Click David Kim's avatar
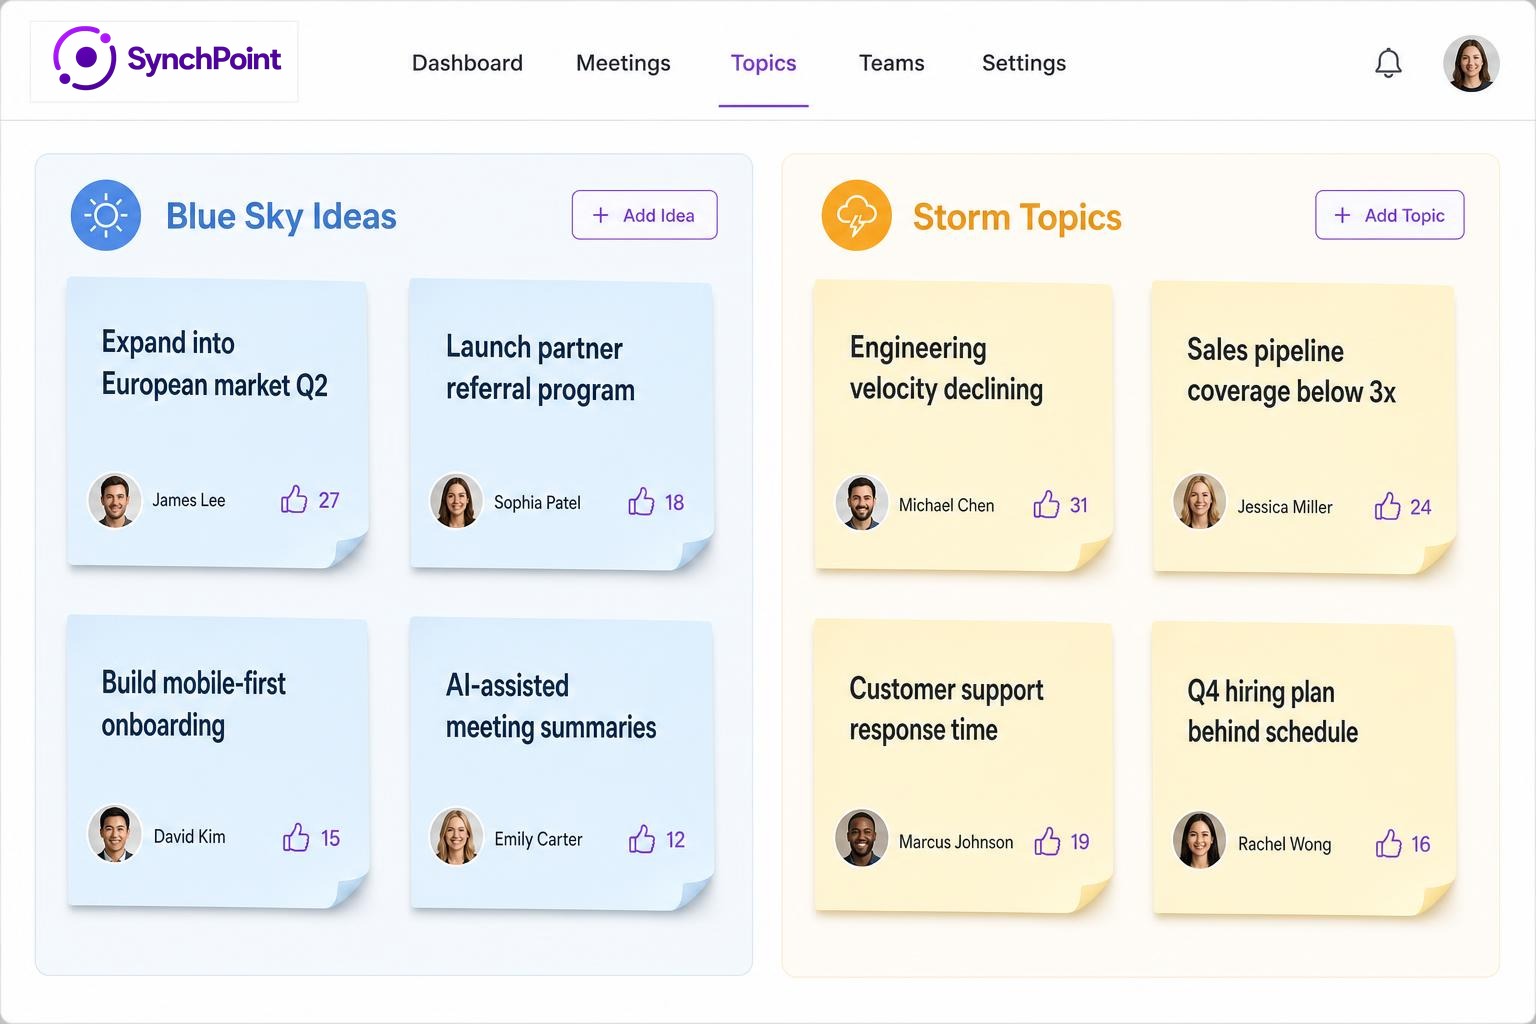Screen dimensions: 1536x1024 (114, 834)
